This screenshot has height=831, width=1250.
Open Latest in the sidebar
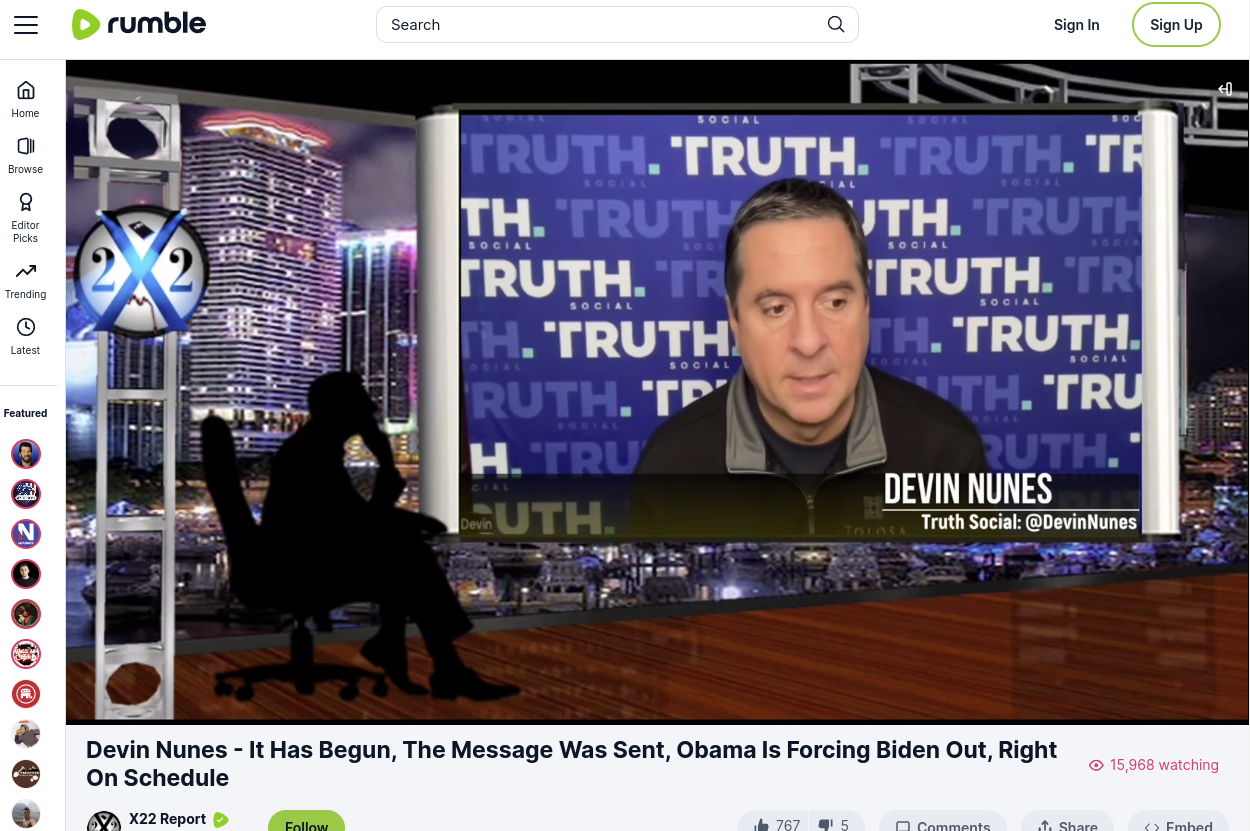(26, 336)
